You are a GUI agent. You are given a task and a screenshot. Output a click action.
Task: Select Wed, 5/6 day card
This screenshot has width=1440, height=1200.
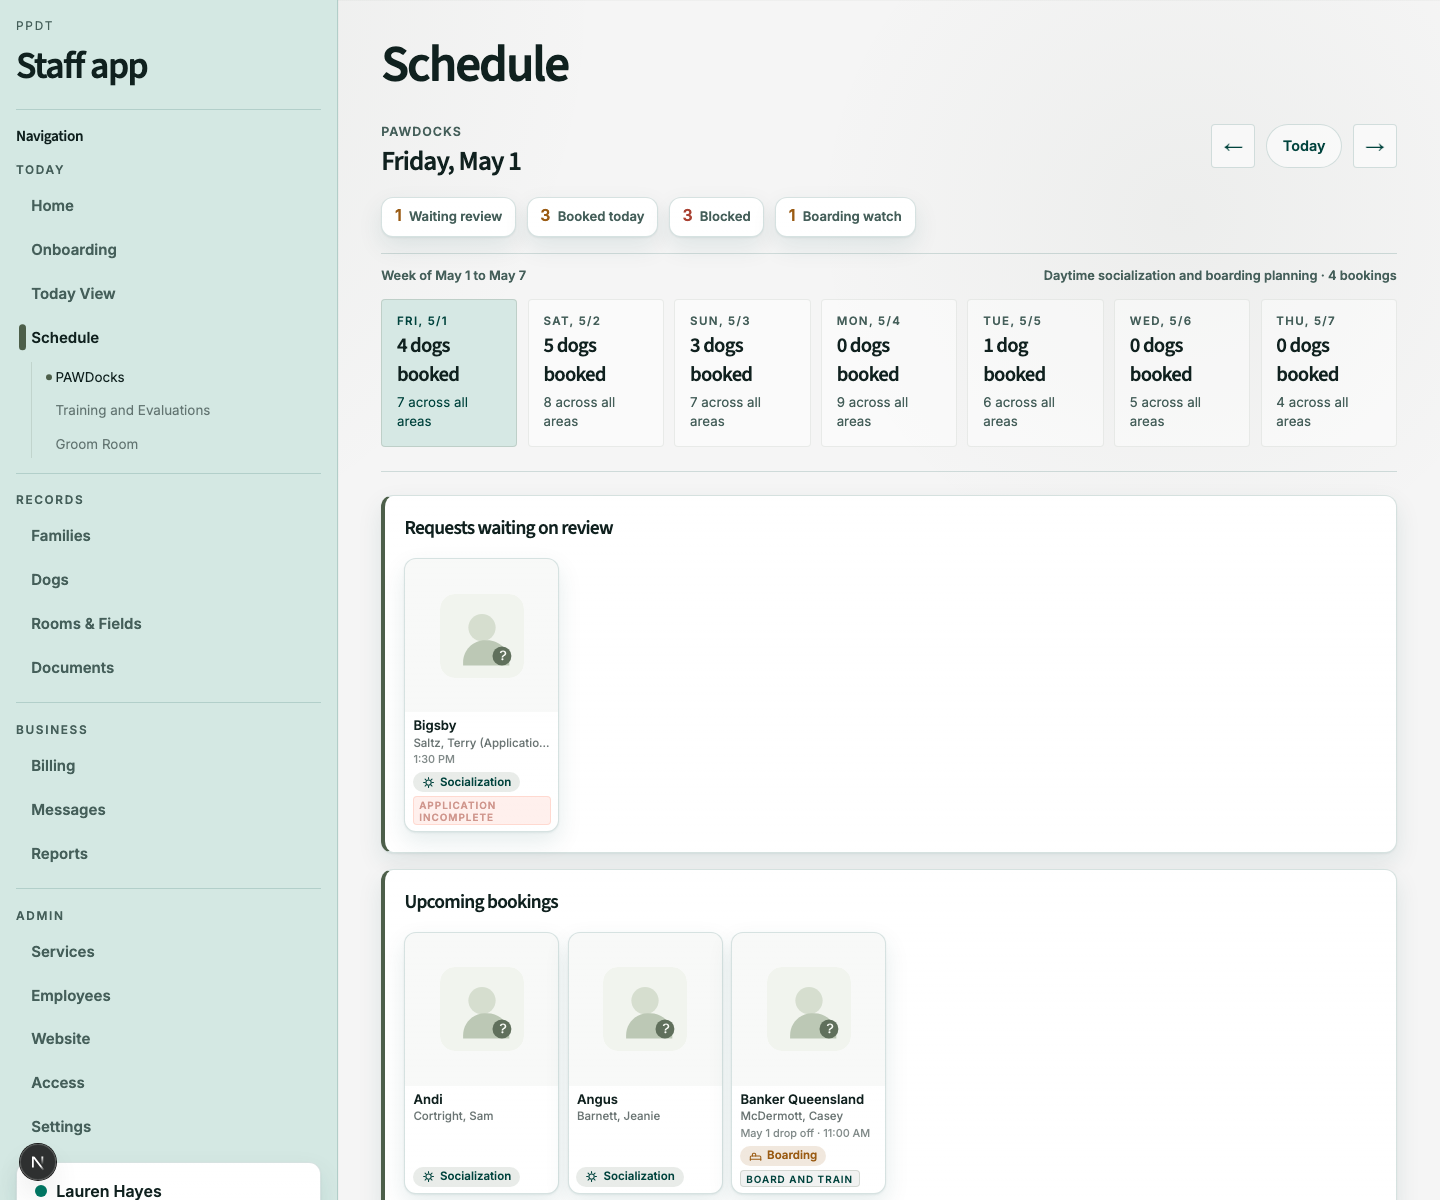(x=1182, y=373)
